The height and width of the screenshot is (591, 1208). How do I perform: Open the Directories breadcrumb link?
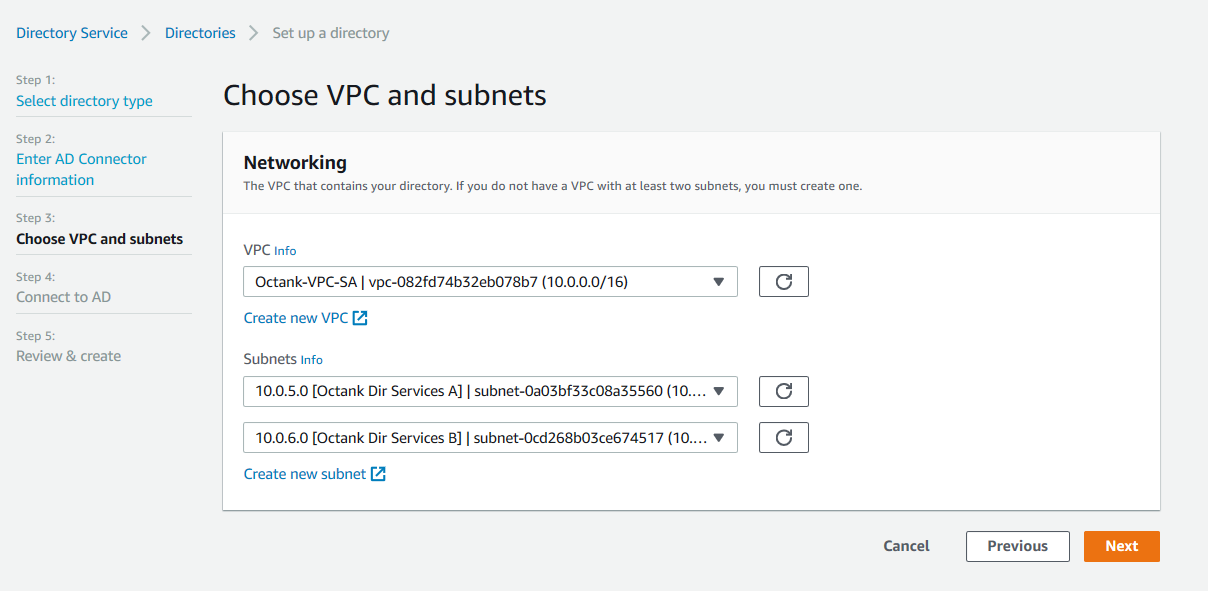(200, 33)
